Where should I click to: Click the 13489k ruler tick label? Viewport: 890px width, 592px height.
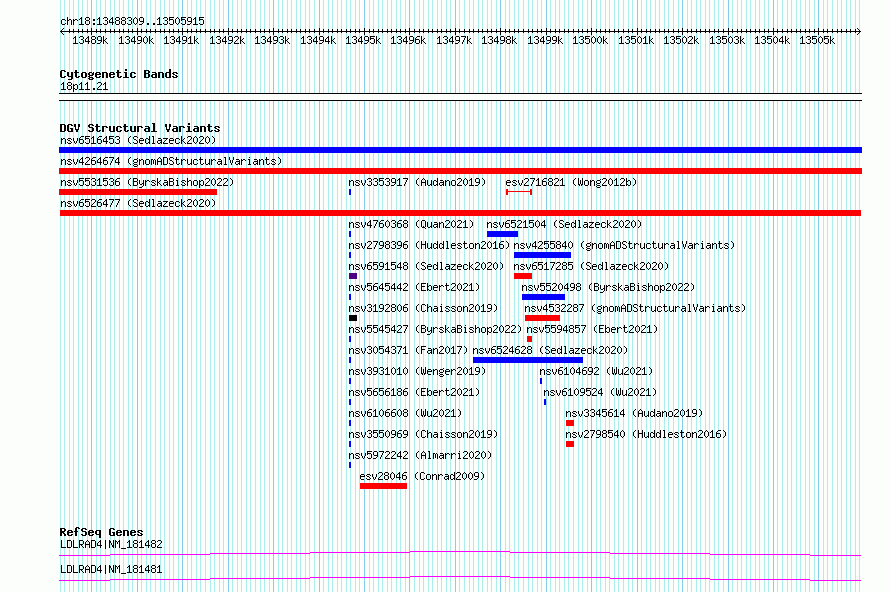90,40
